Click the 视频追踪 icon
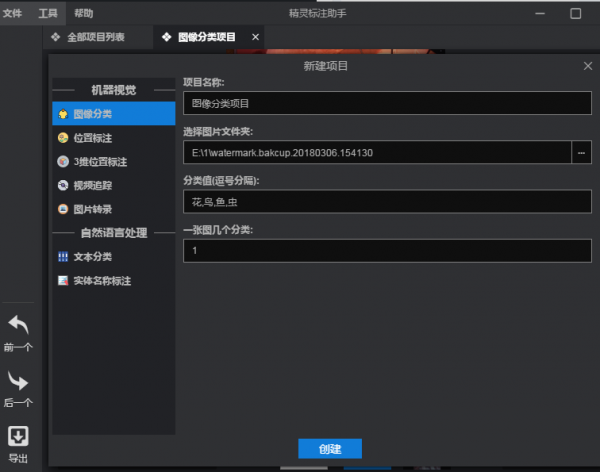This screenshot has height=472, width=600. [63, 186]
